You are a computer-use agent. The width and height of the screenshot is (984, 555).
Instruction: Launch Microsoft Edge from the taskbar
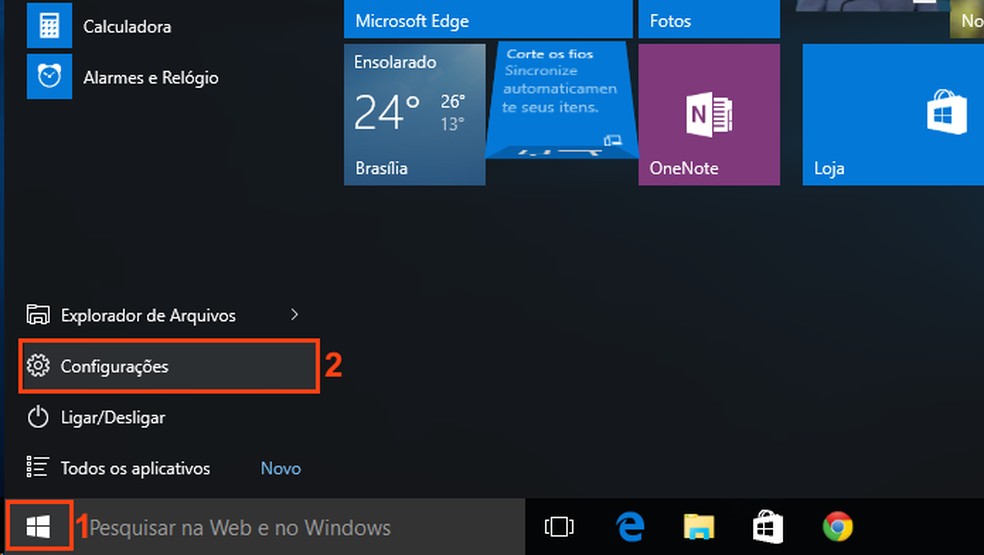[630, 526]
